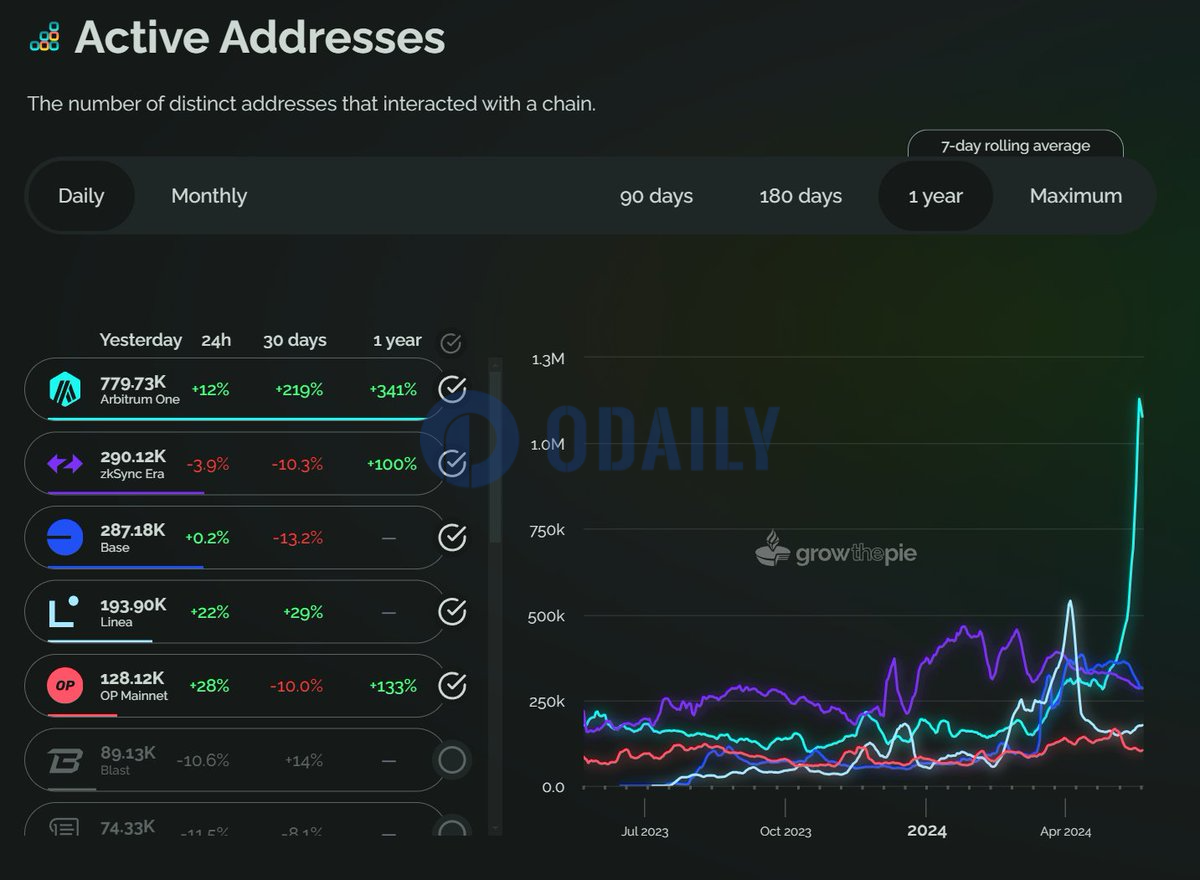Click the Arbitrum One teal progress bar
The image size is (1200, 880).
[x=238, y=418]
